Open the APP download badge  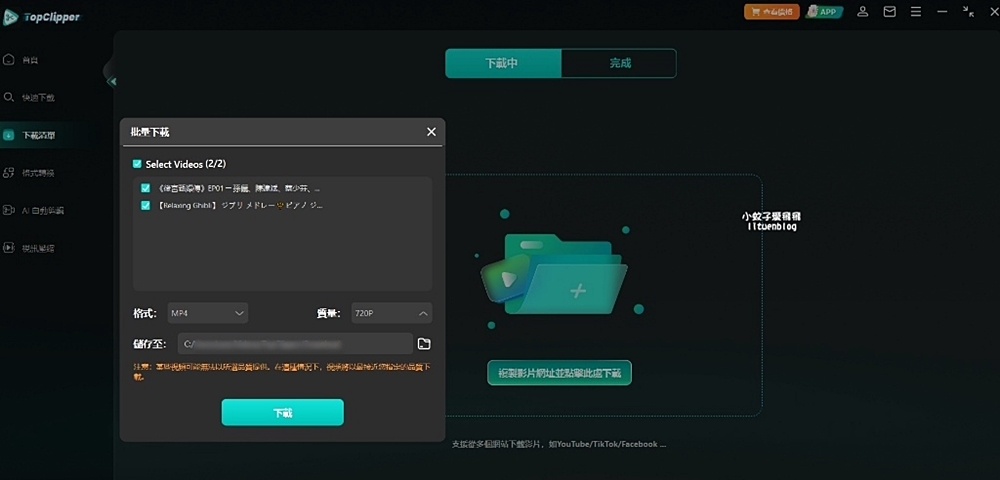click(x=824, y=11)
